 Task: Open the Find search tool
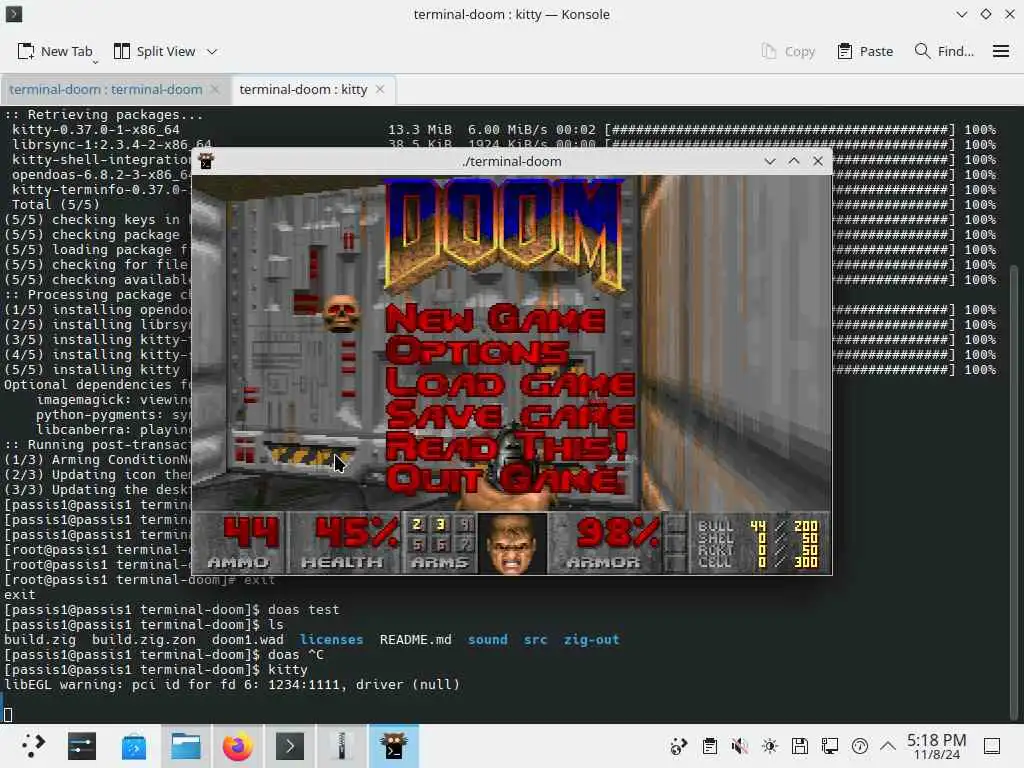coord(944,52)
